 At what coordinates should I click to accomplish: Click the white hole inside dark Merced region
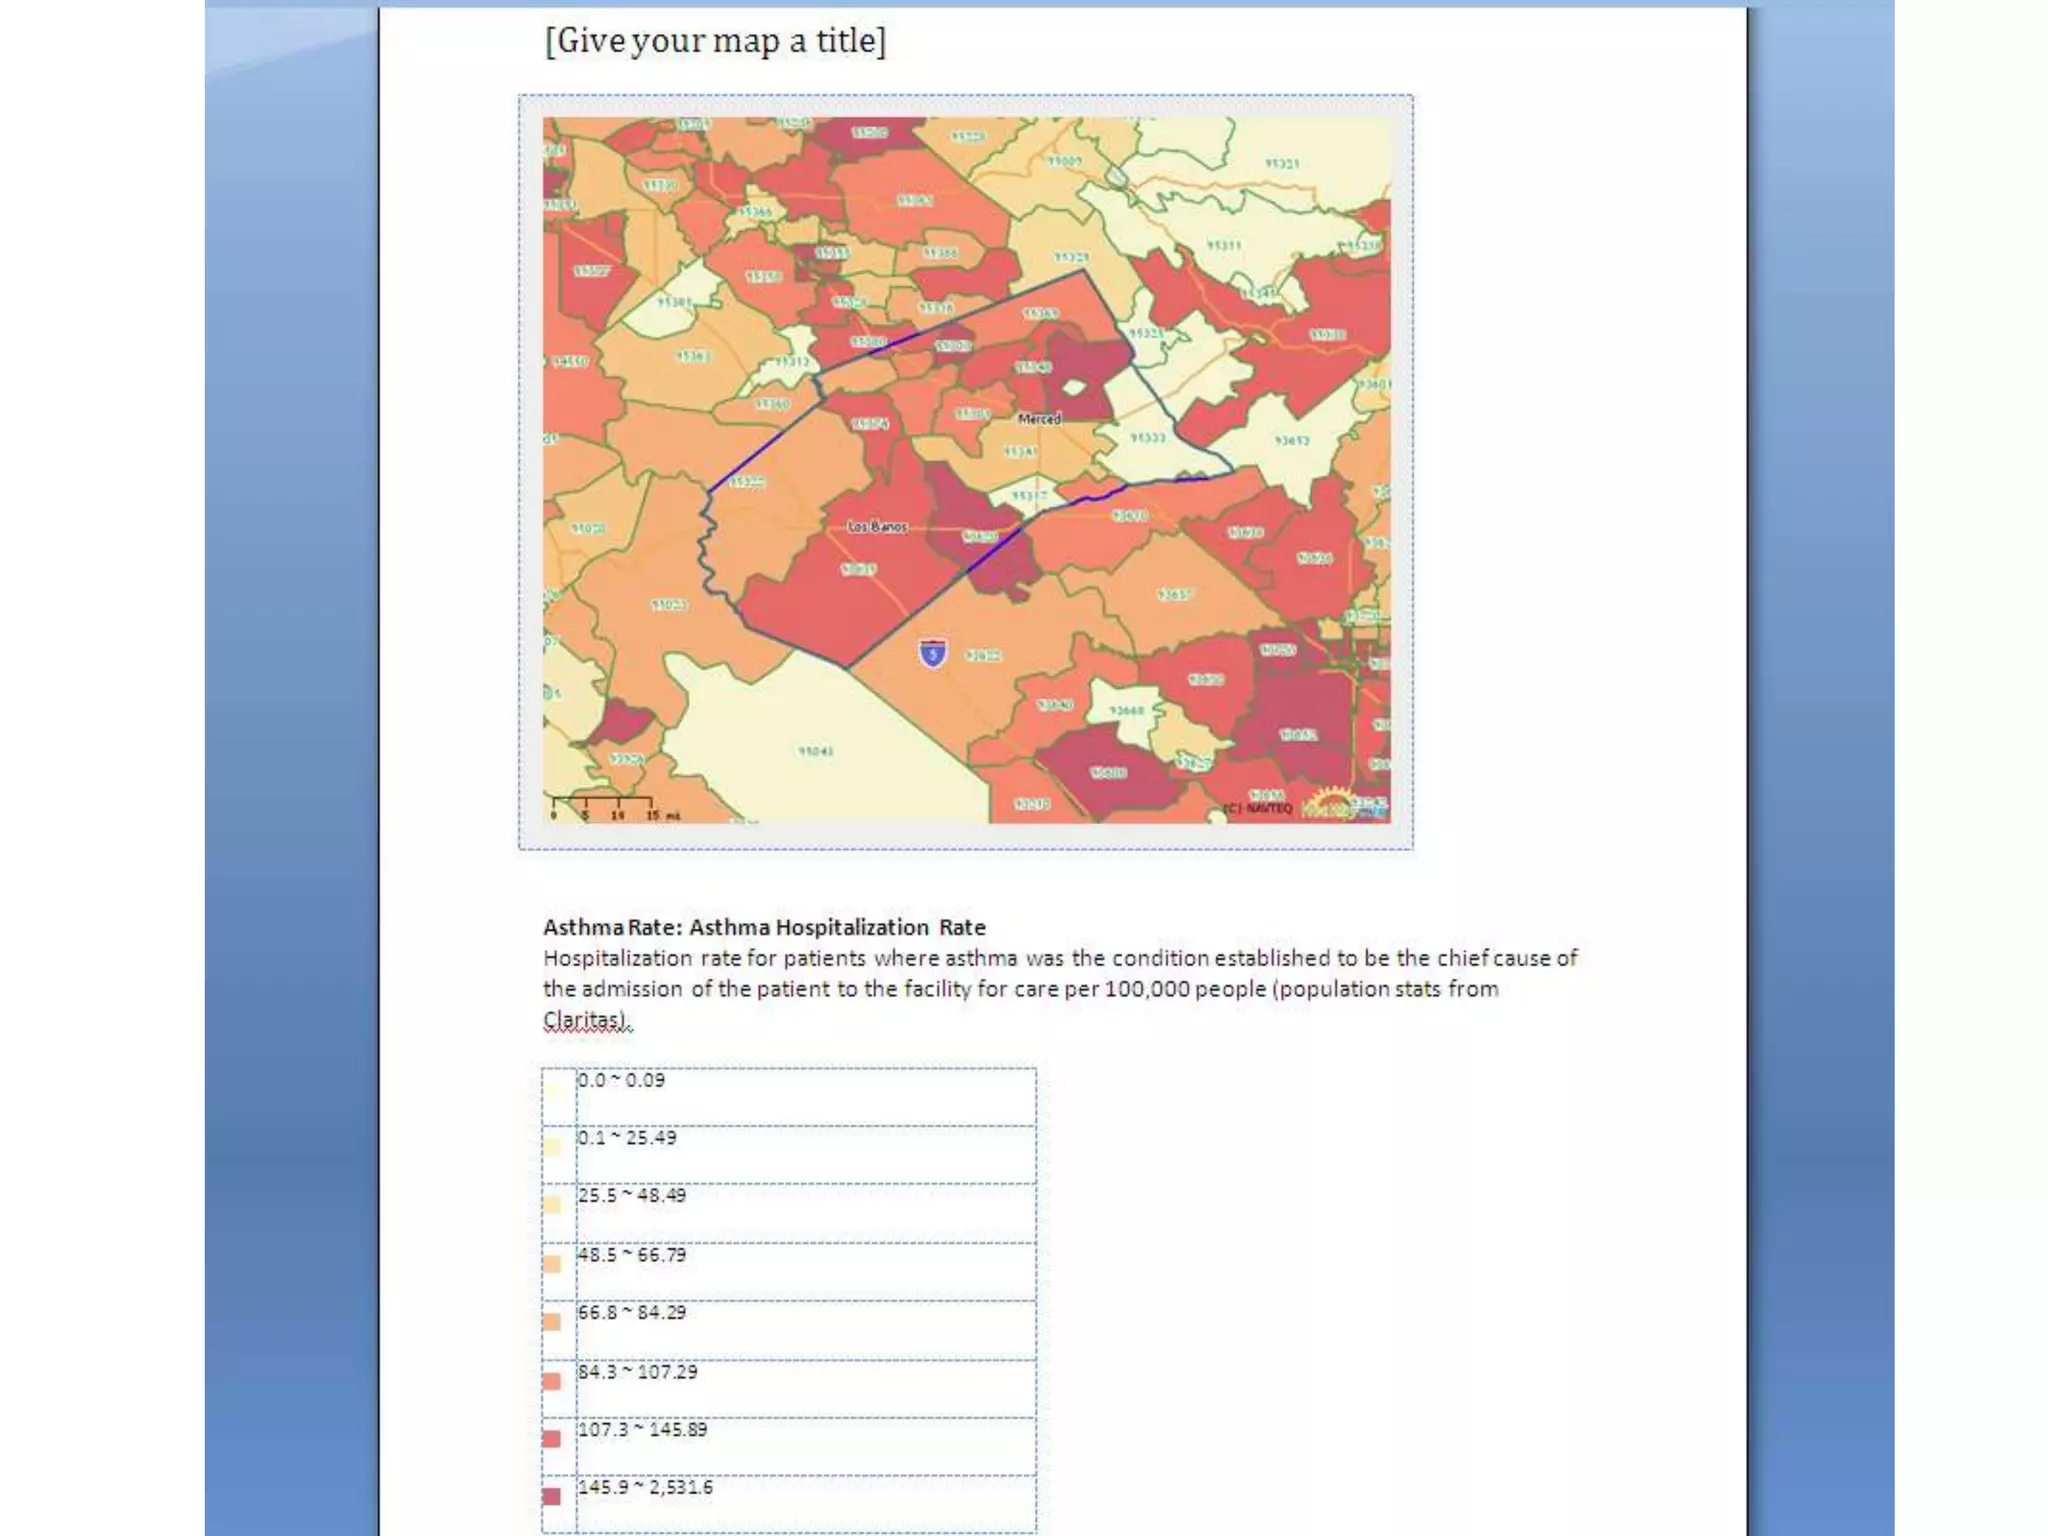click(x=1074, y=387)
